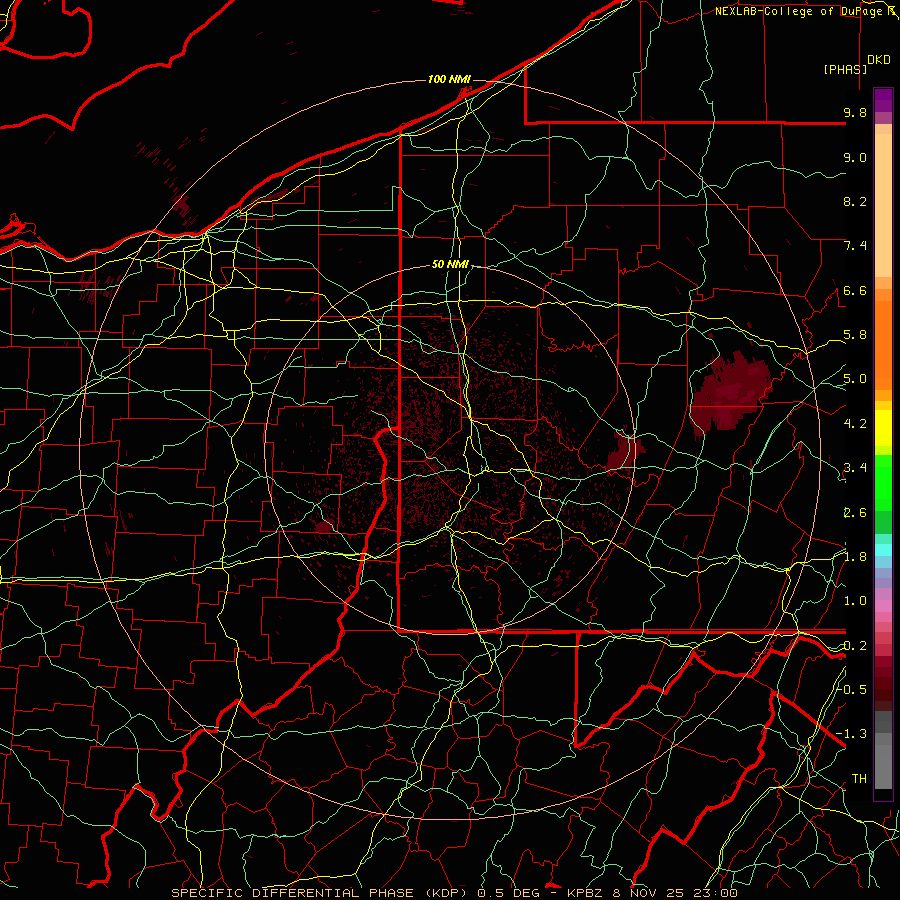The image size is (900, 900).
Task: Click the 8.2 legend value
Action: click(x=855, y=201)
